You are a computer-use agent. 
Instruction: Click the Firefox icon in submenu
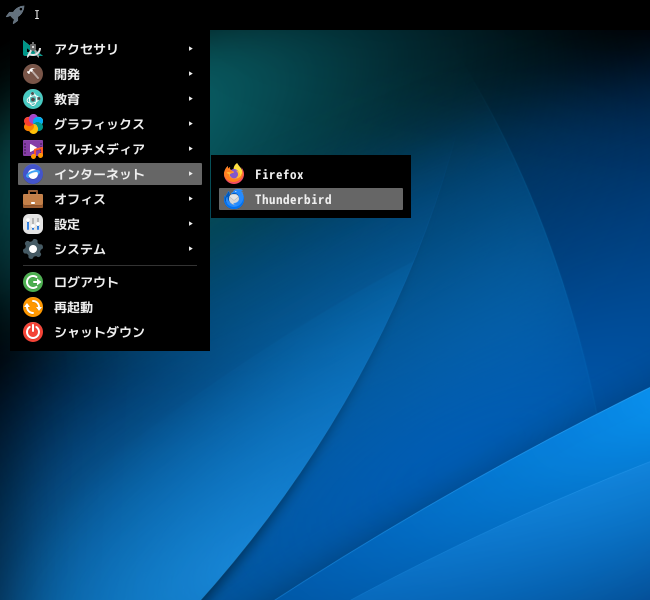(234, 174)
